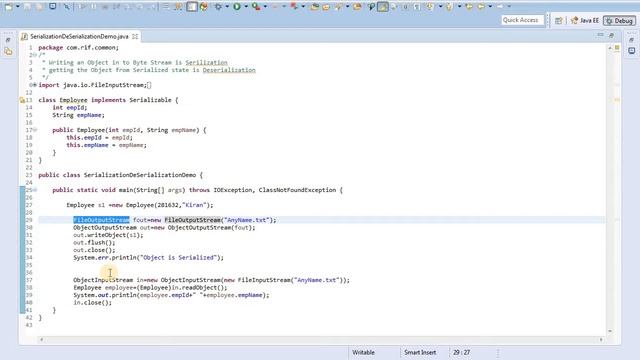Click the Suspend debug icon

click(94, 7)
